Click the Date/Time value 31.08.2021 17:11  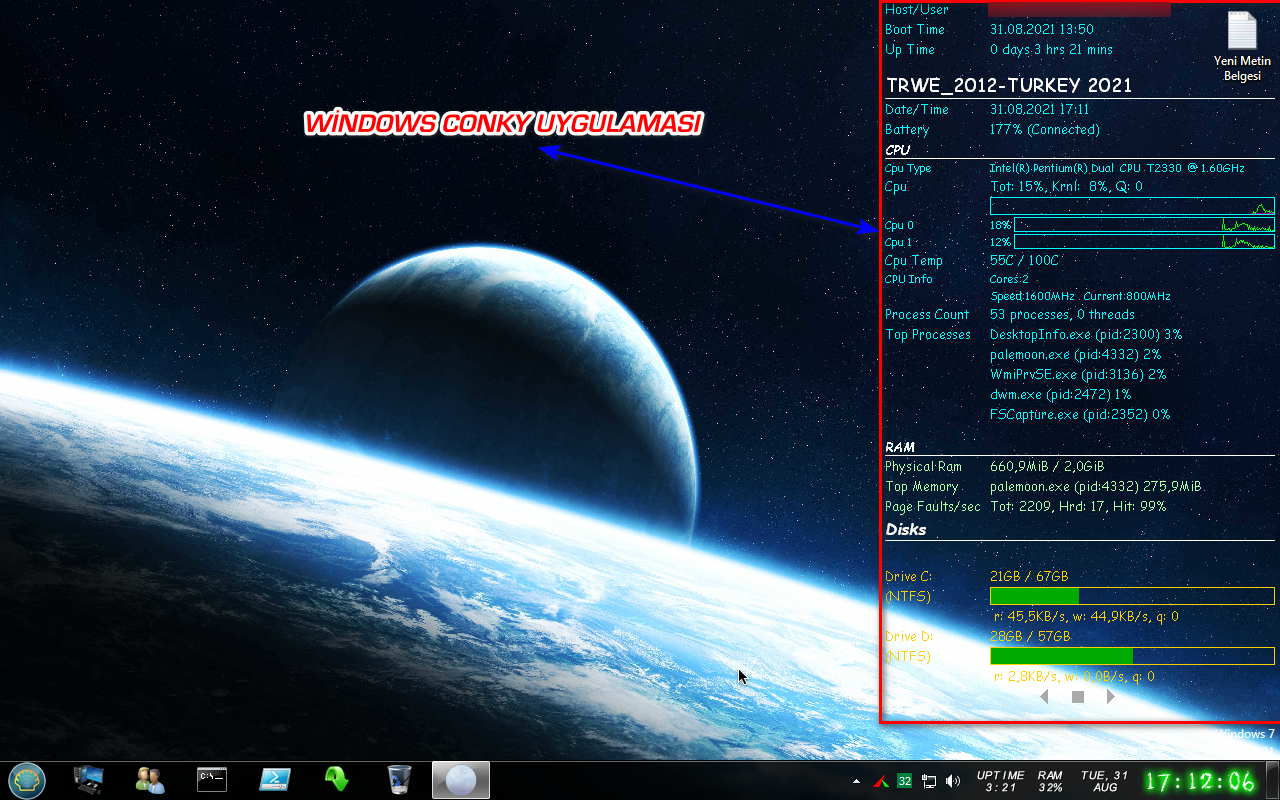[x=1040, y=109]
